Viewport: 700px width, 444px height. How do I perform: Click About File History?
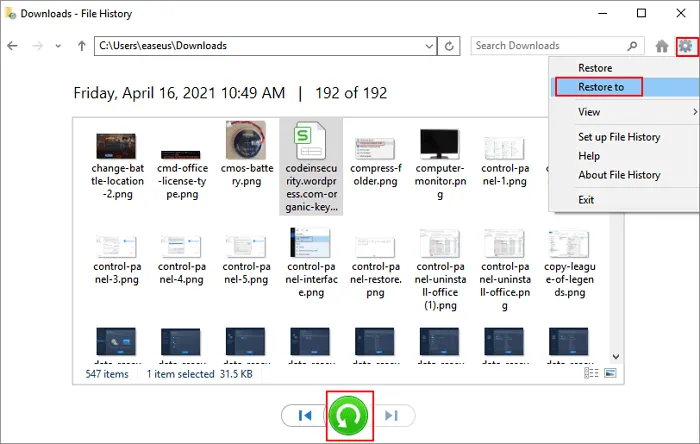[619, 175]
